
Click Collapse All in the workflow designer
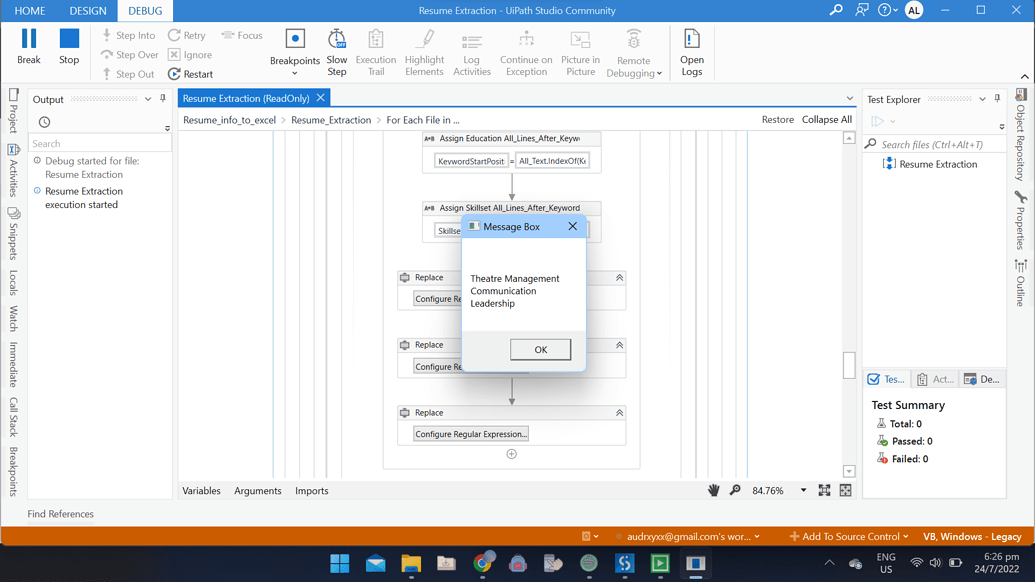[827, 118]
